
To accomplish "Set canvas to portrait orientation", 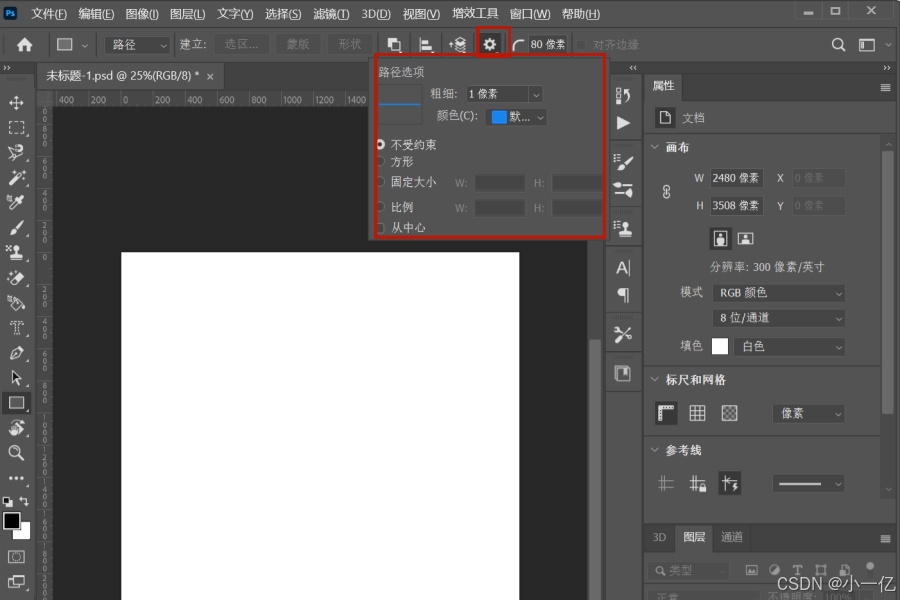I will [720, 238].
